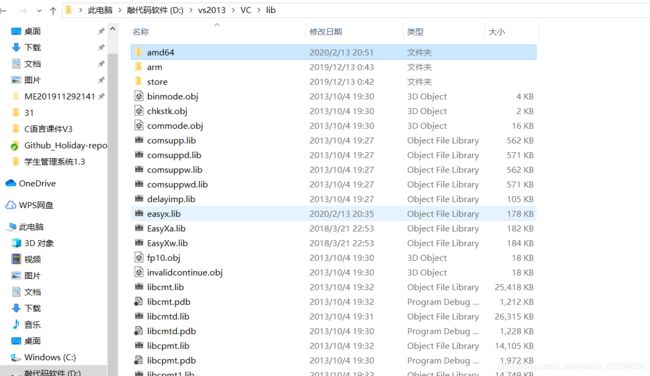
Task: Select the easyx.lib file name
Action: click(164, 214)
